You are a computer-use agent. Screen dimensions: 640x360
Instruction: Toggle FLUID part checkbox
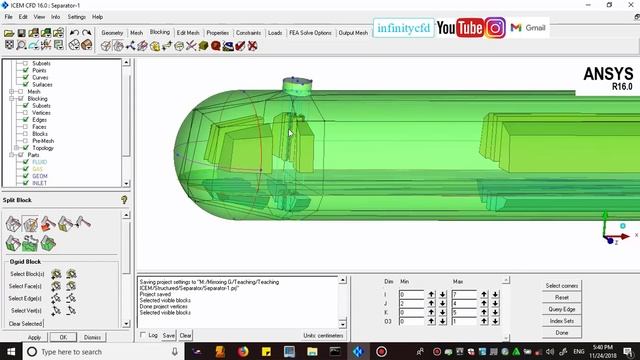(x=26, y=162)
